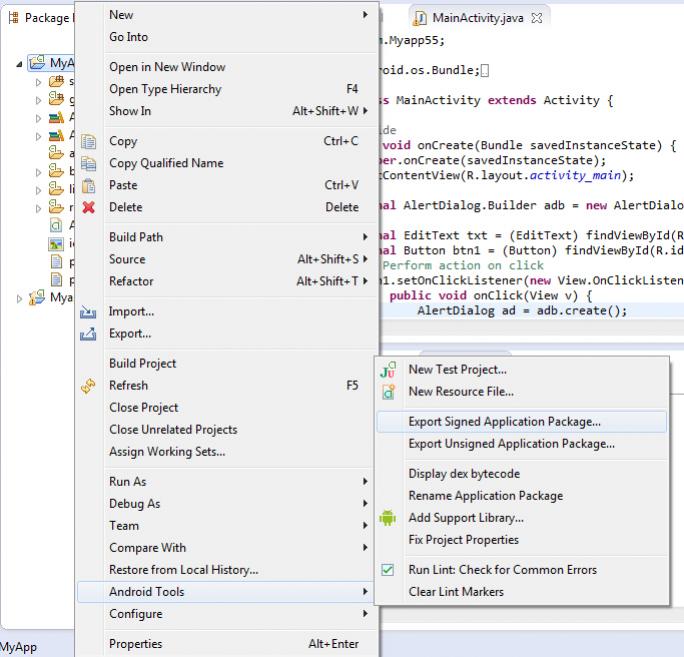Screen dimensions: 684x657
Task: Expand folded imports marker after Bundle
Action: (485, 71)
